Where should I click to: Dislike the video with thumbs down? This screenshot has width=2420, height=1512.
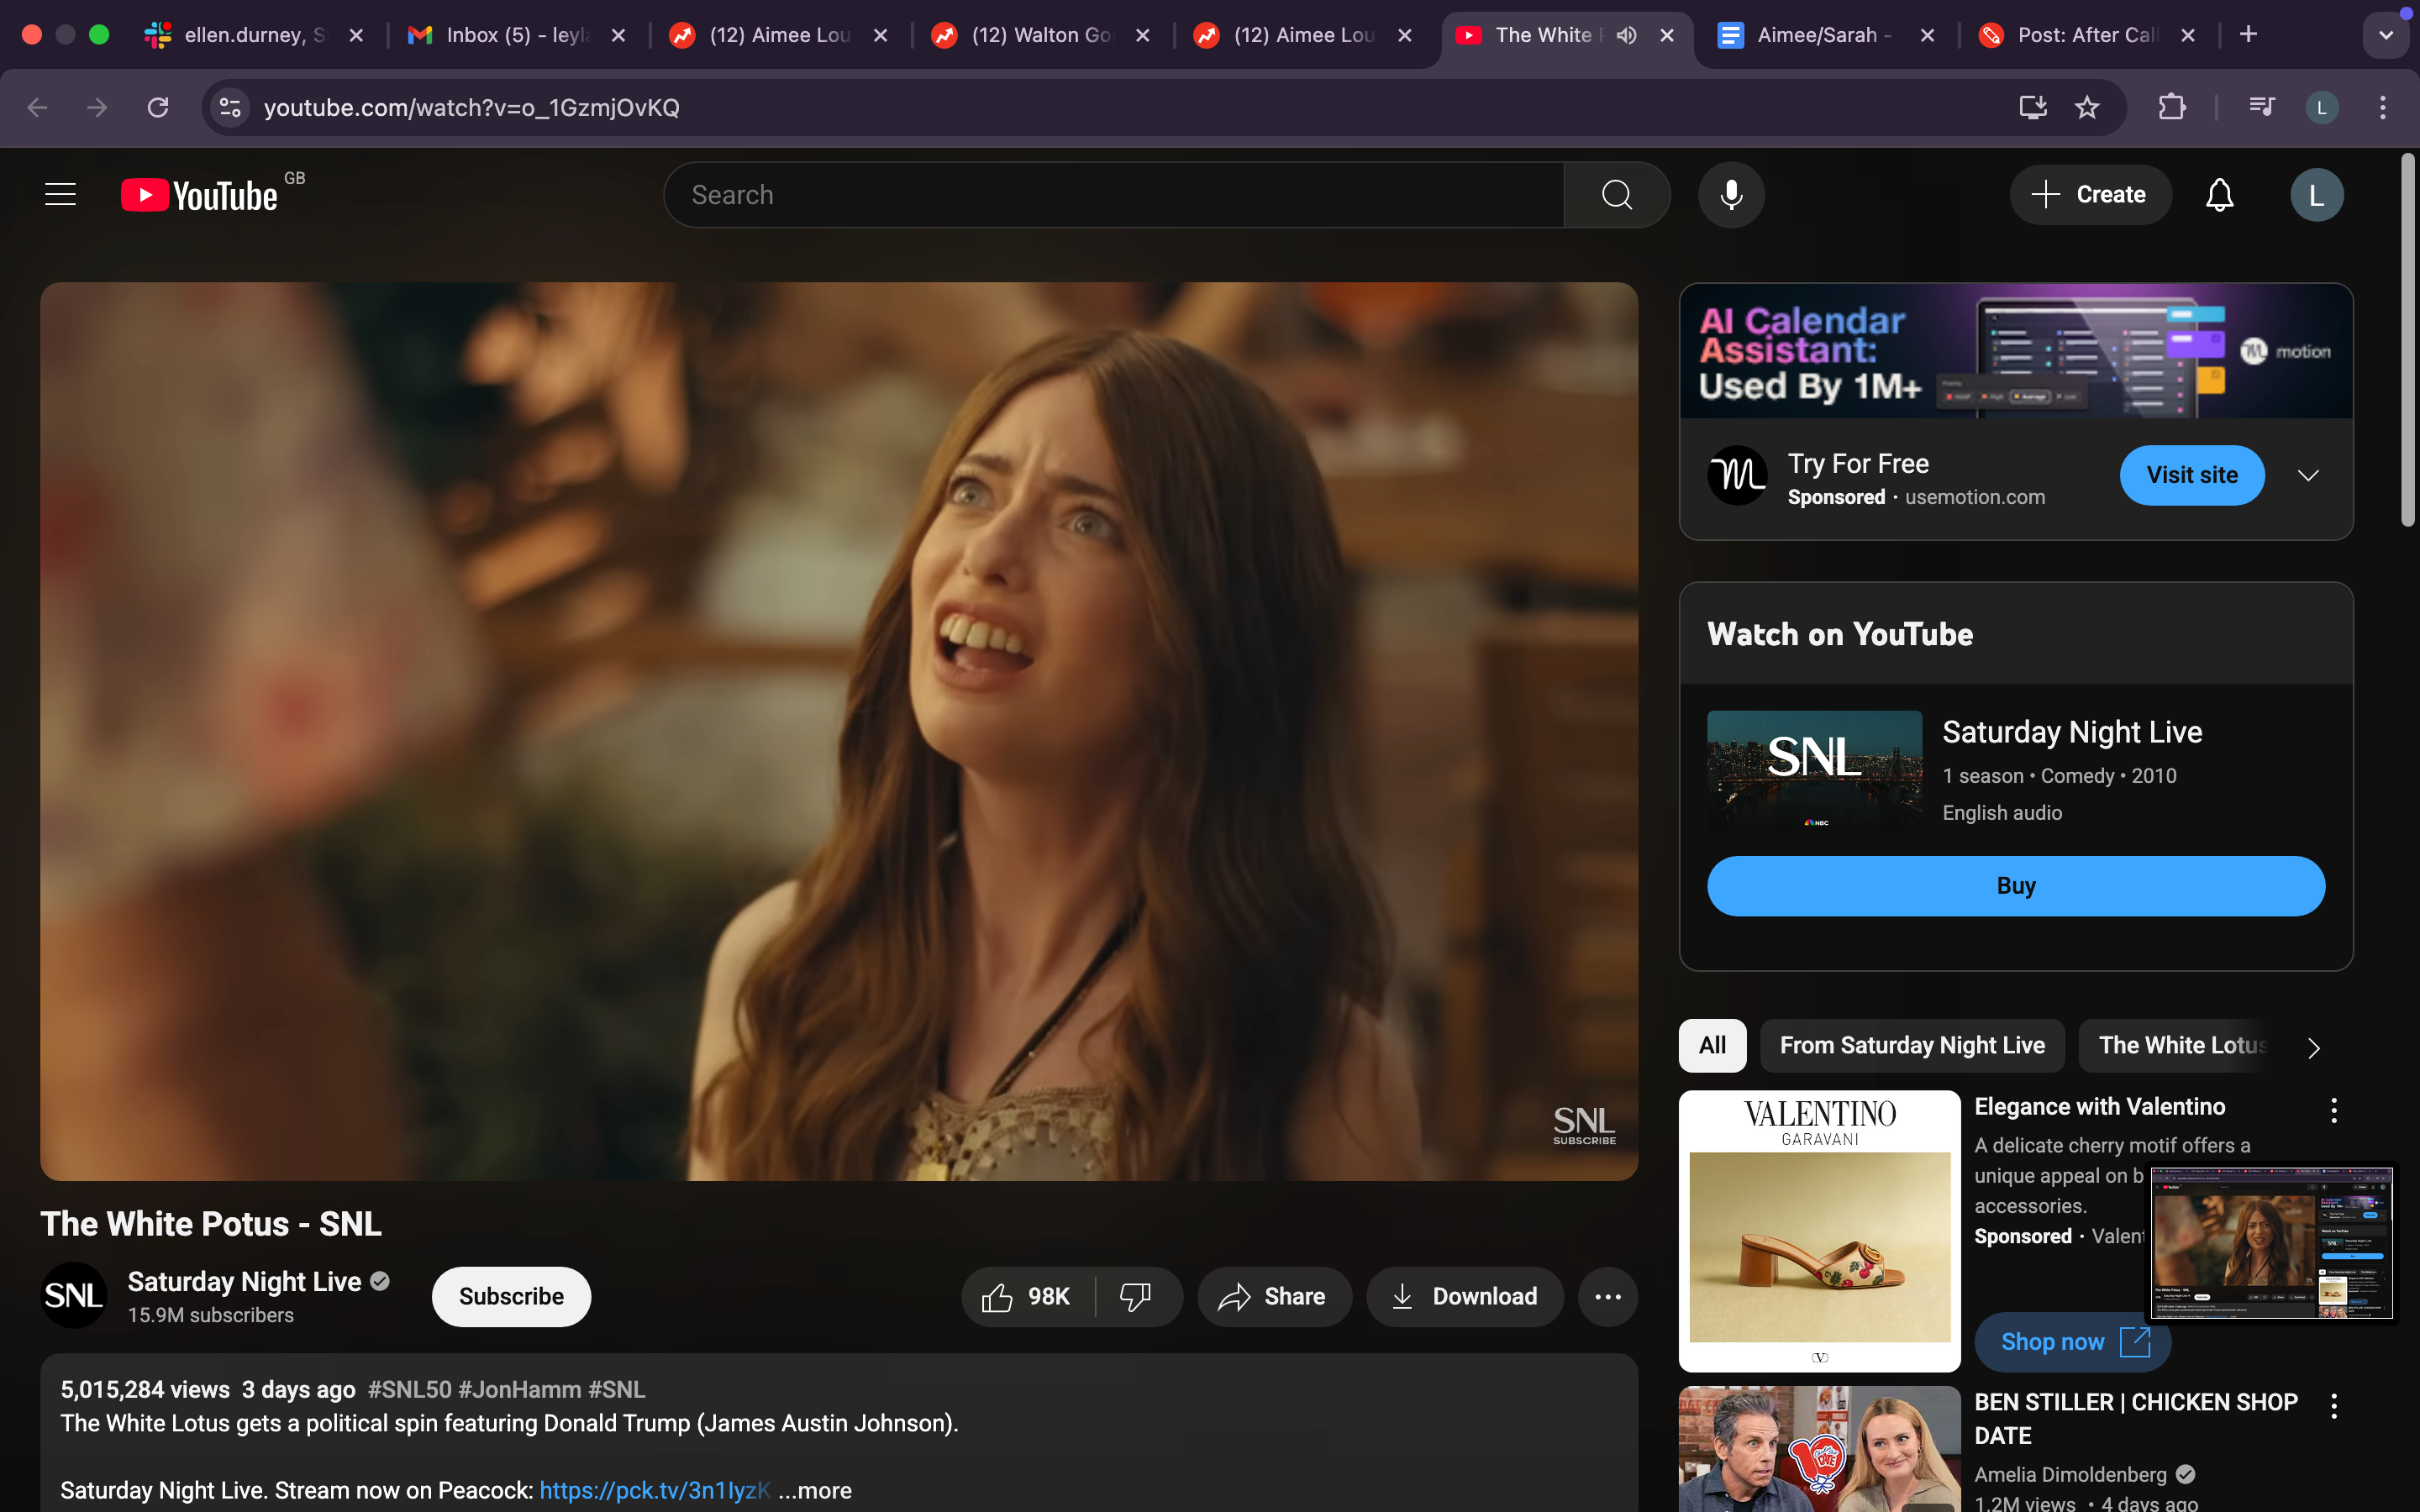point(1135,1296)
